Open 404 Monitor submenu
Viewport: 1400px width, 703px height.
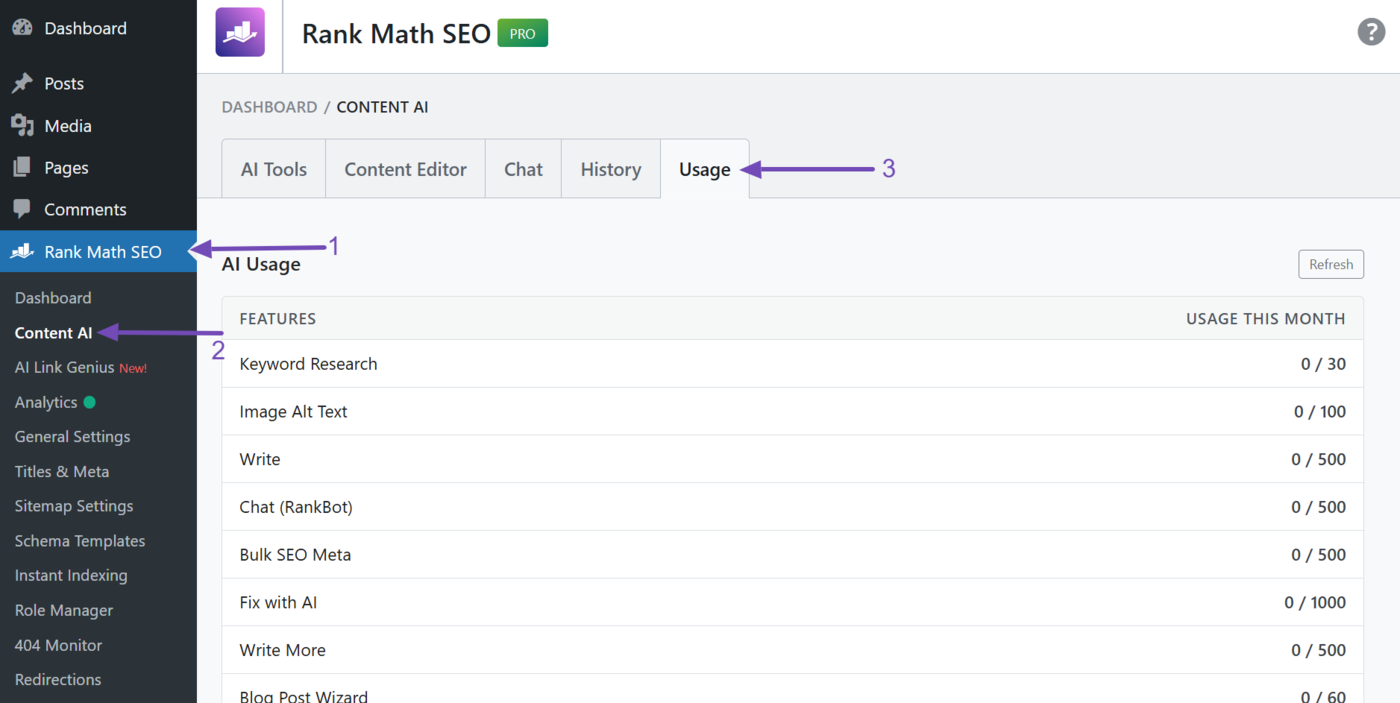pos(58,645)
